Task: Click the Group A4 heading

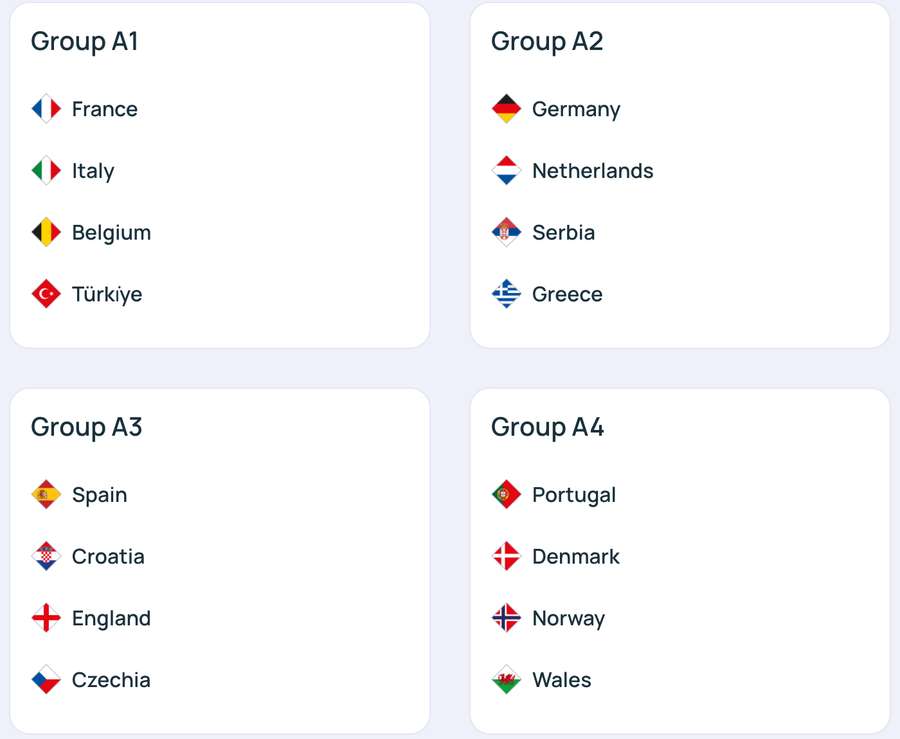Action: click(547, 428)
